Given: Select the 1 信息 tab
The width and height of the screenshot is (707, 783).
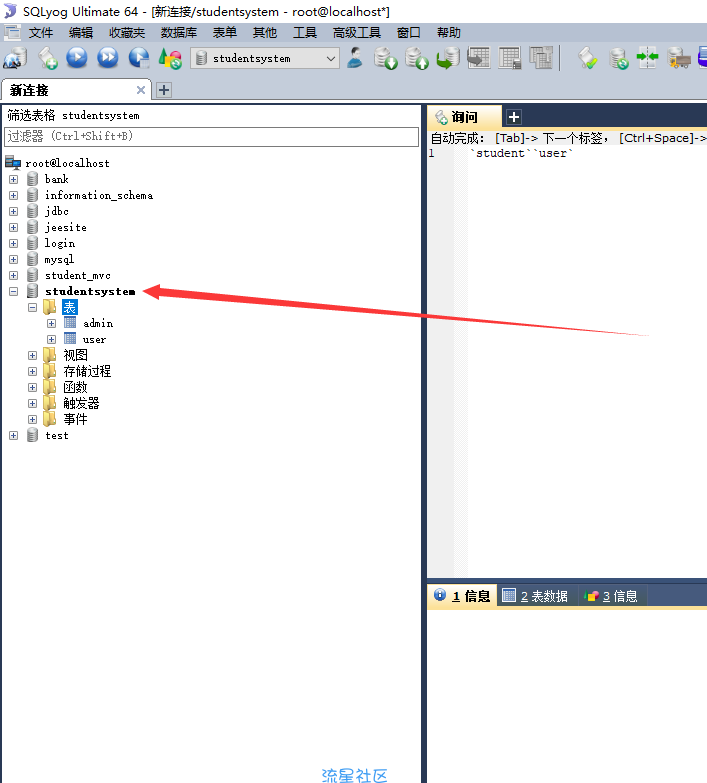Looking at the screenshot, I should tap(462, 596).
